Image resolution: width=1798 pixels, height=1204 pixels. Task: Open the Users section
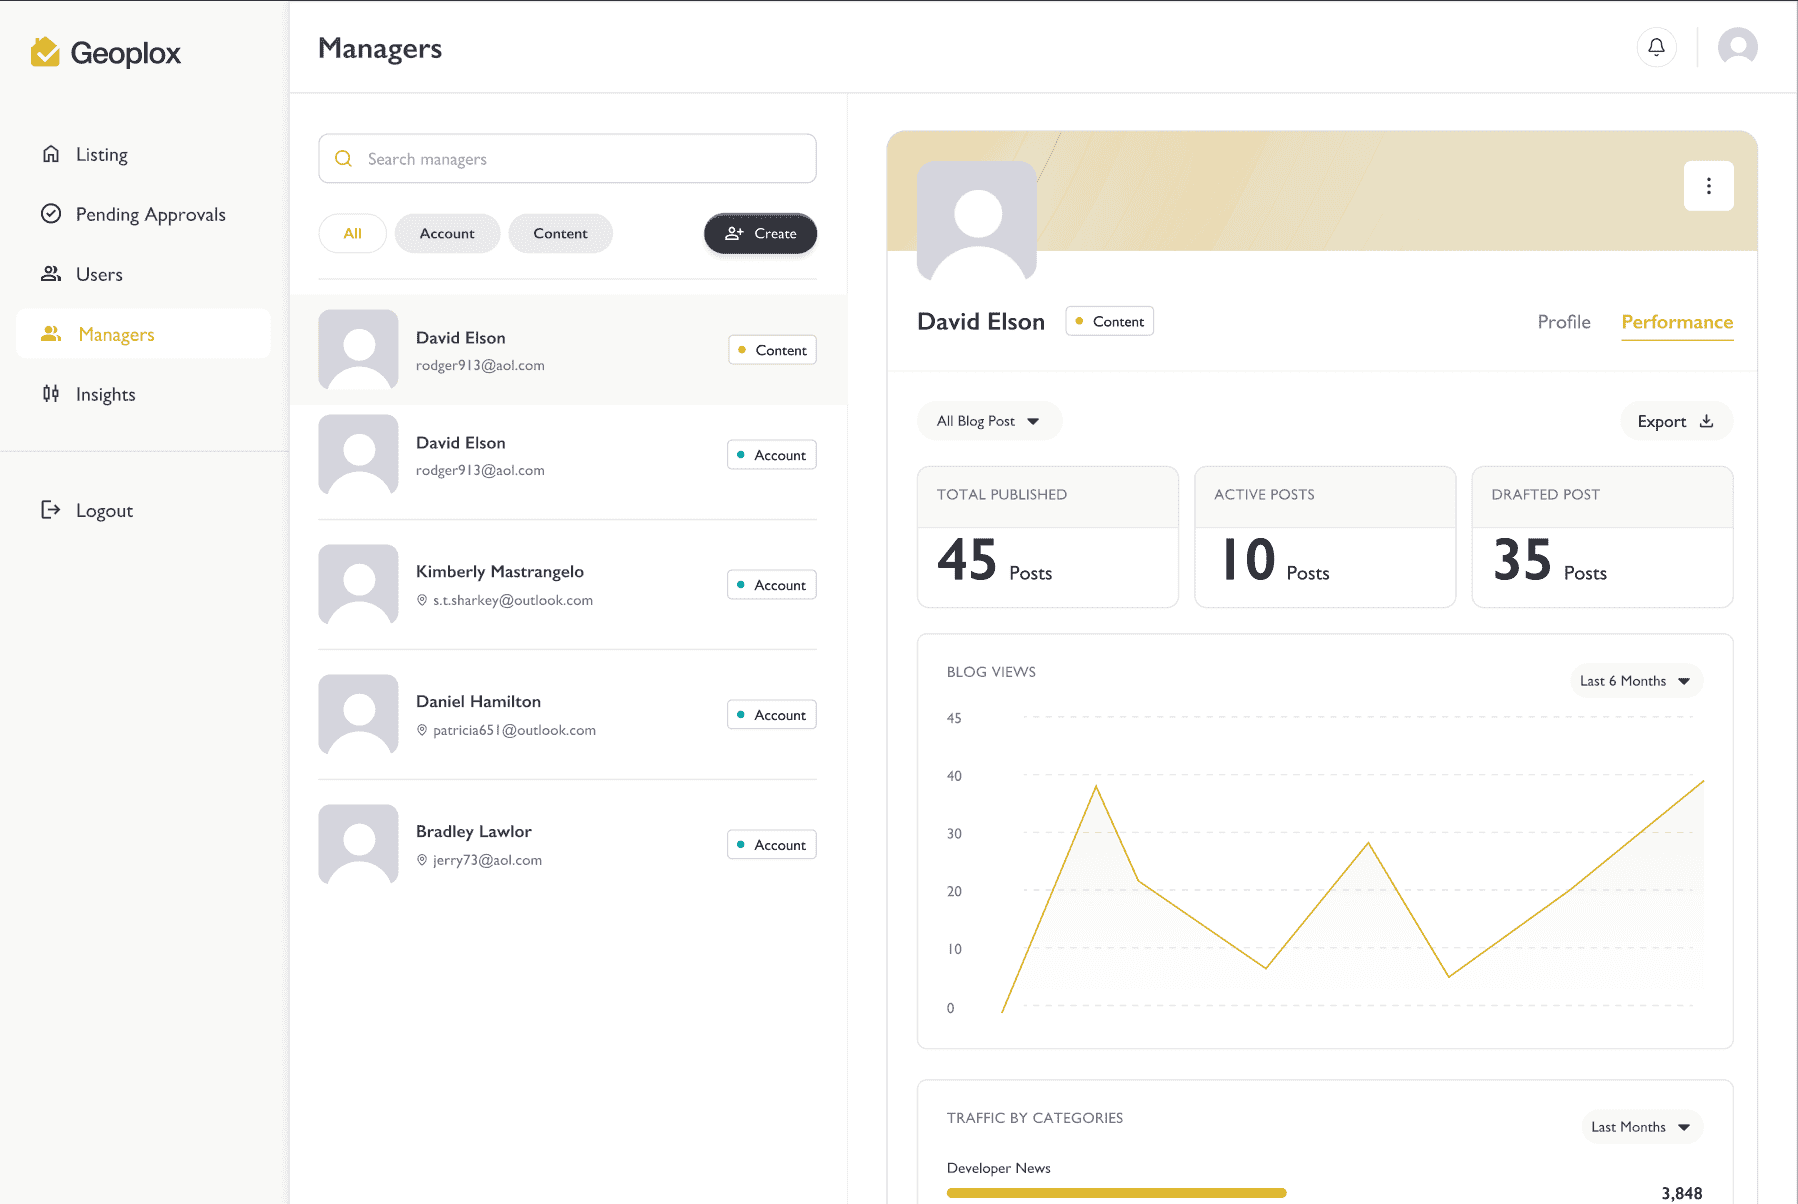coord(143,274)
